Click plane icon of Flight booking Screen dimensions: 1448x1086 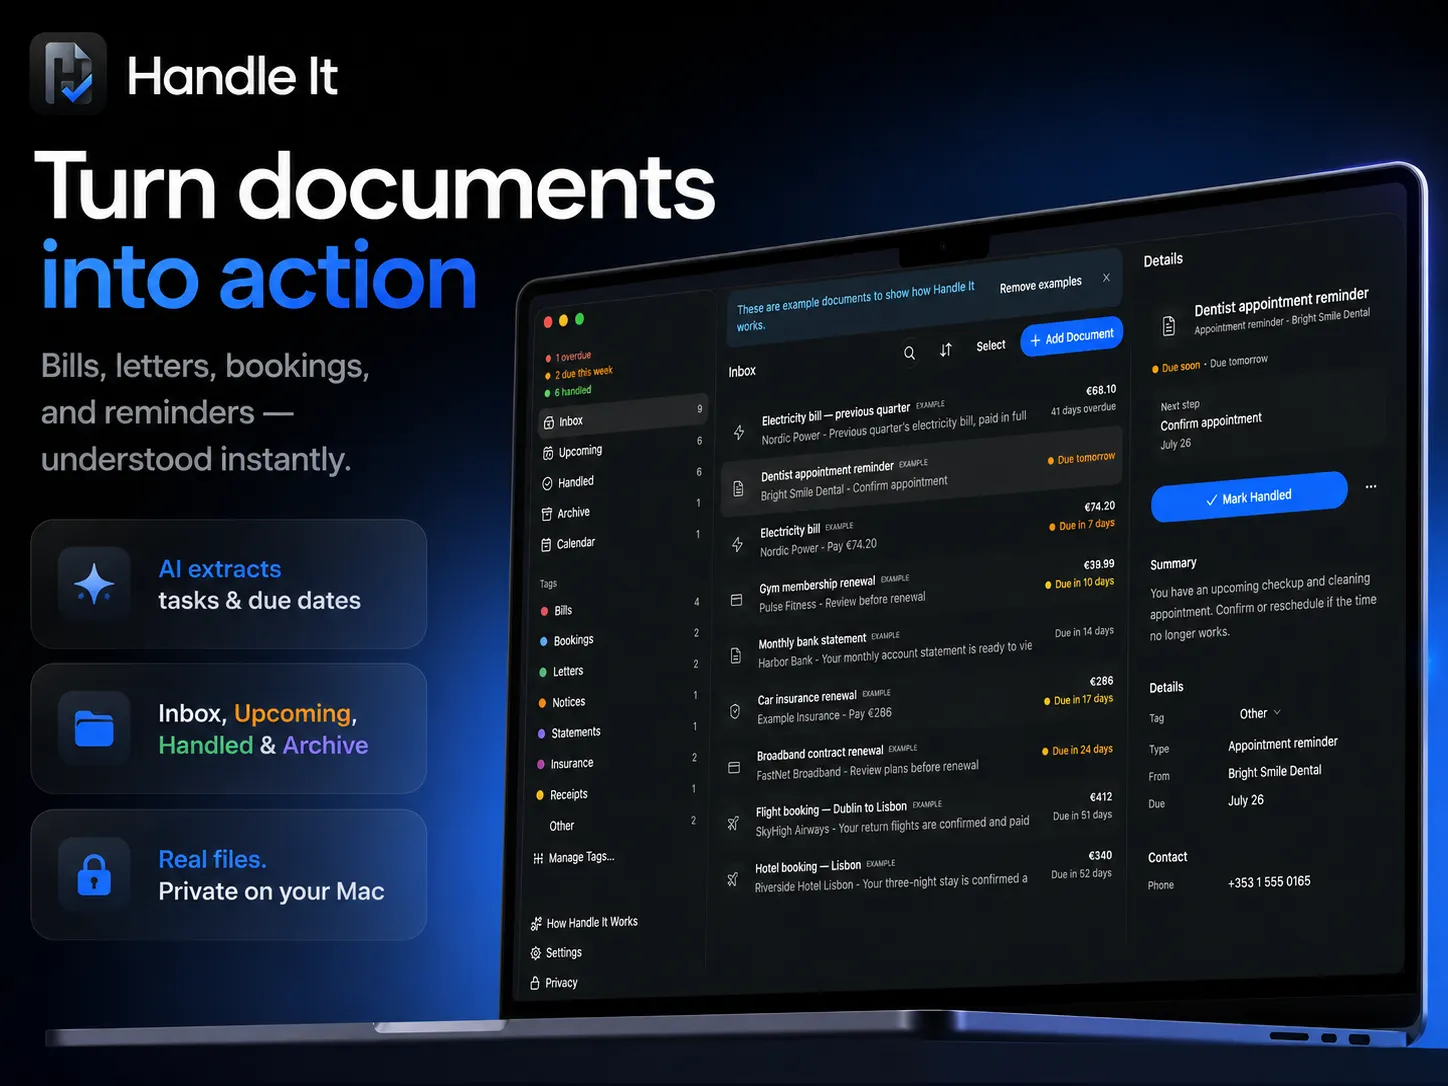pos(733,823)
